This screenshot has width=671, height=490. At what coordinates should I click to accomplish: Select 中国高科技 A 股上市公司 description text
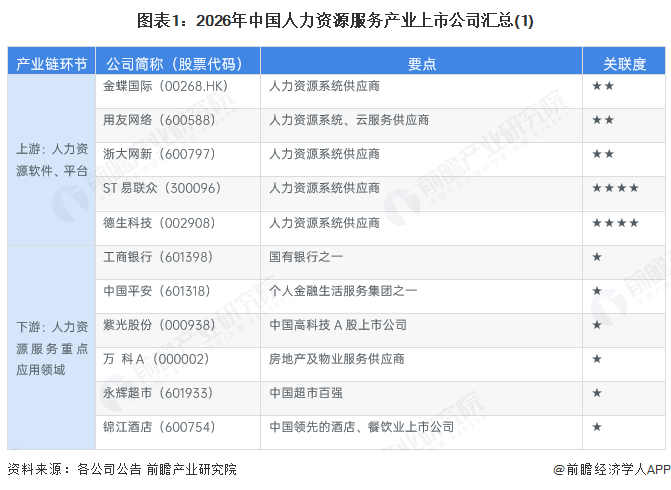pos(338,325)
